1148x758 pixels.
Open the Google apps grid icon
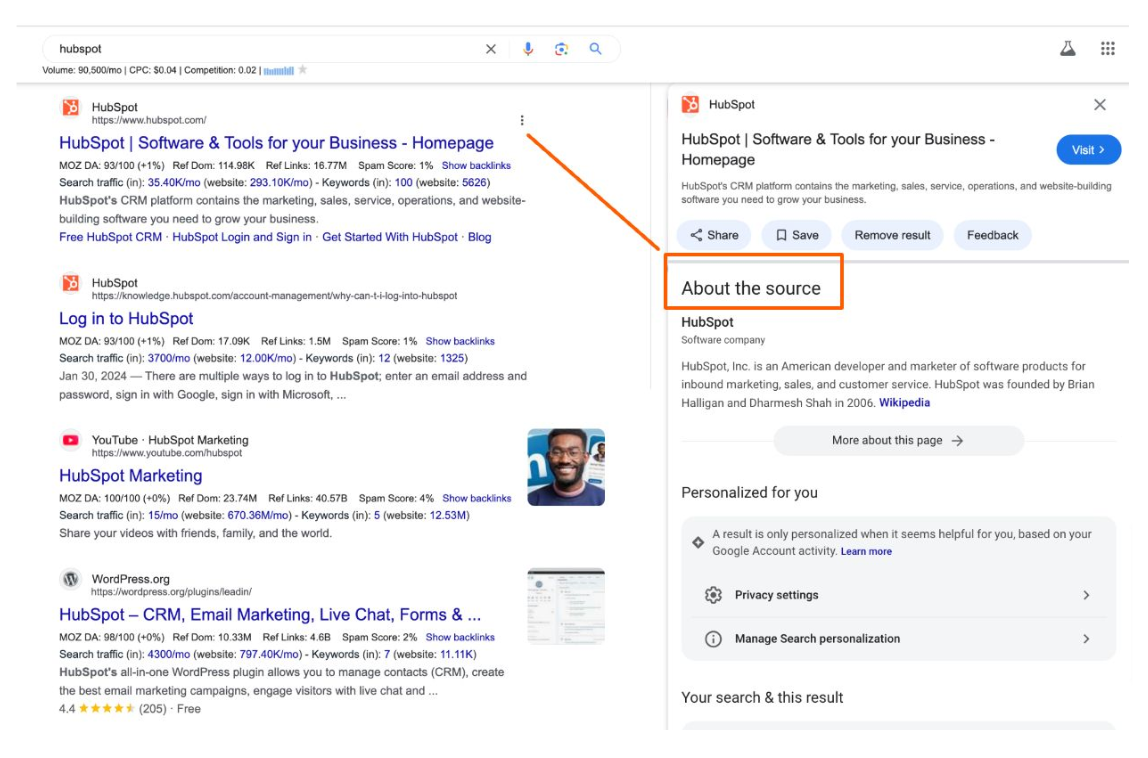(1108, 48)
